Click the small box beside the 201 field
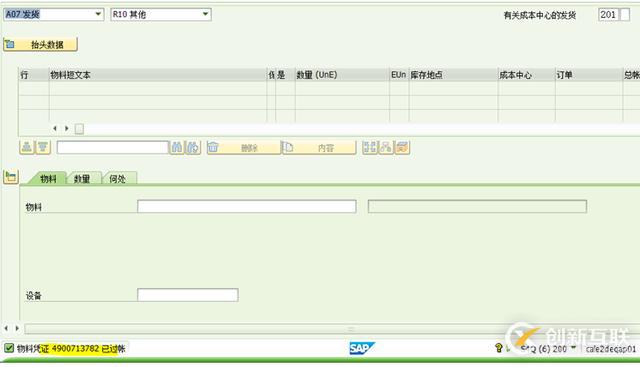Viewport: 640px width, 367px height. coord(625,15)
